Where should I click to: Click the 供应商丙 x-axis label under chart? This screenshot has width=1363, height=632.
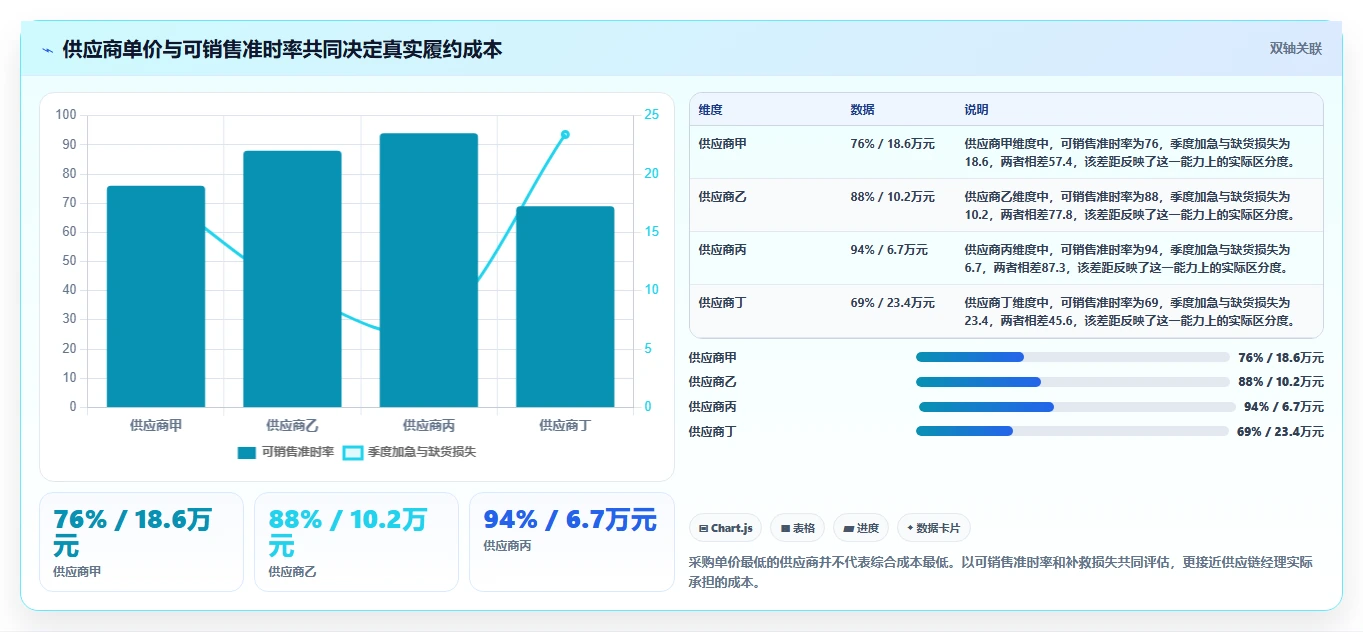coord(428,425)
